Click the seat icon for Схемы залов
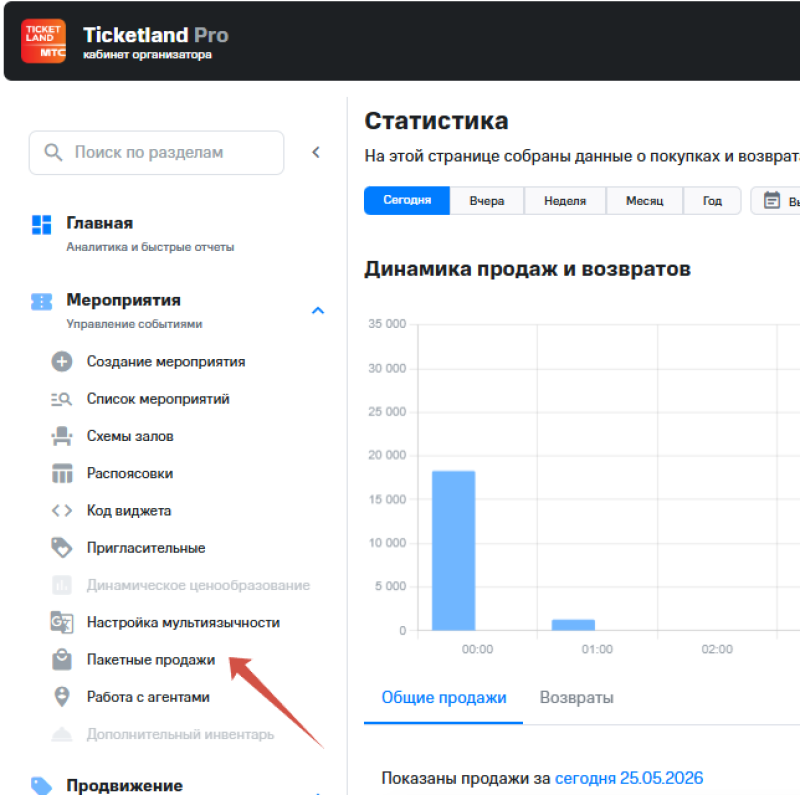This screenshot has height=795, width=800. 62,436
